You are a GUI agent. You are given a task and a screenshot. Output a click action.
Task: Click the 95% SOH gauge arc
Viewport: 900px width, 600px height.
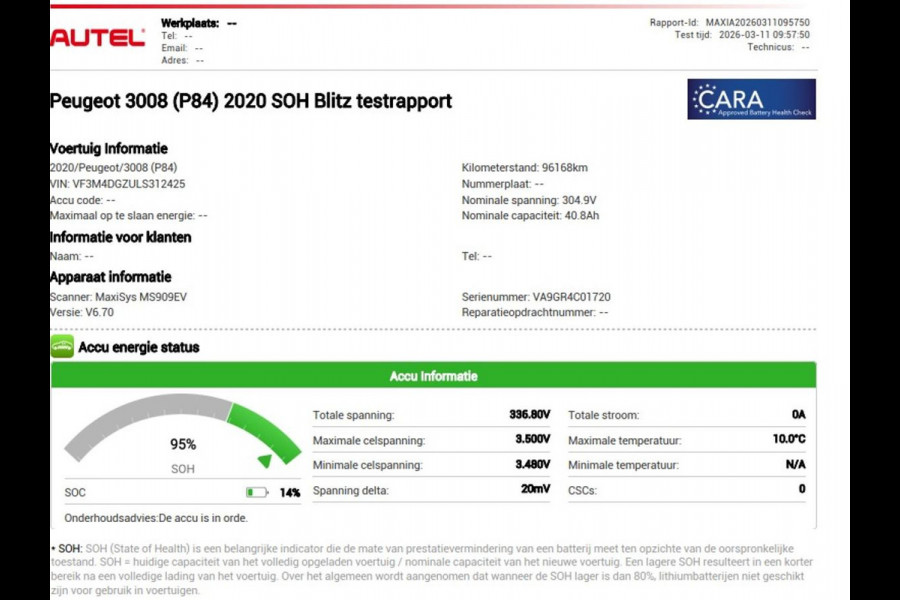[x=183, y=428]
